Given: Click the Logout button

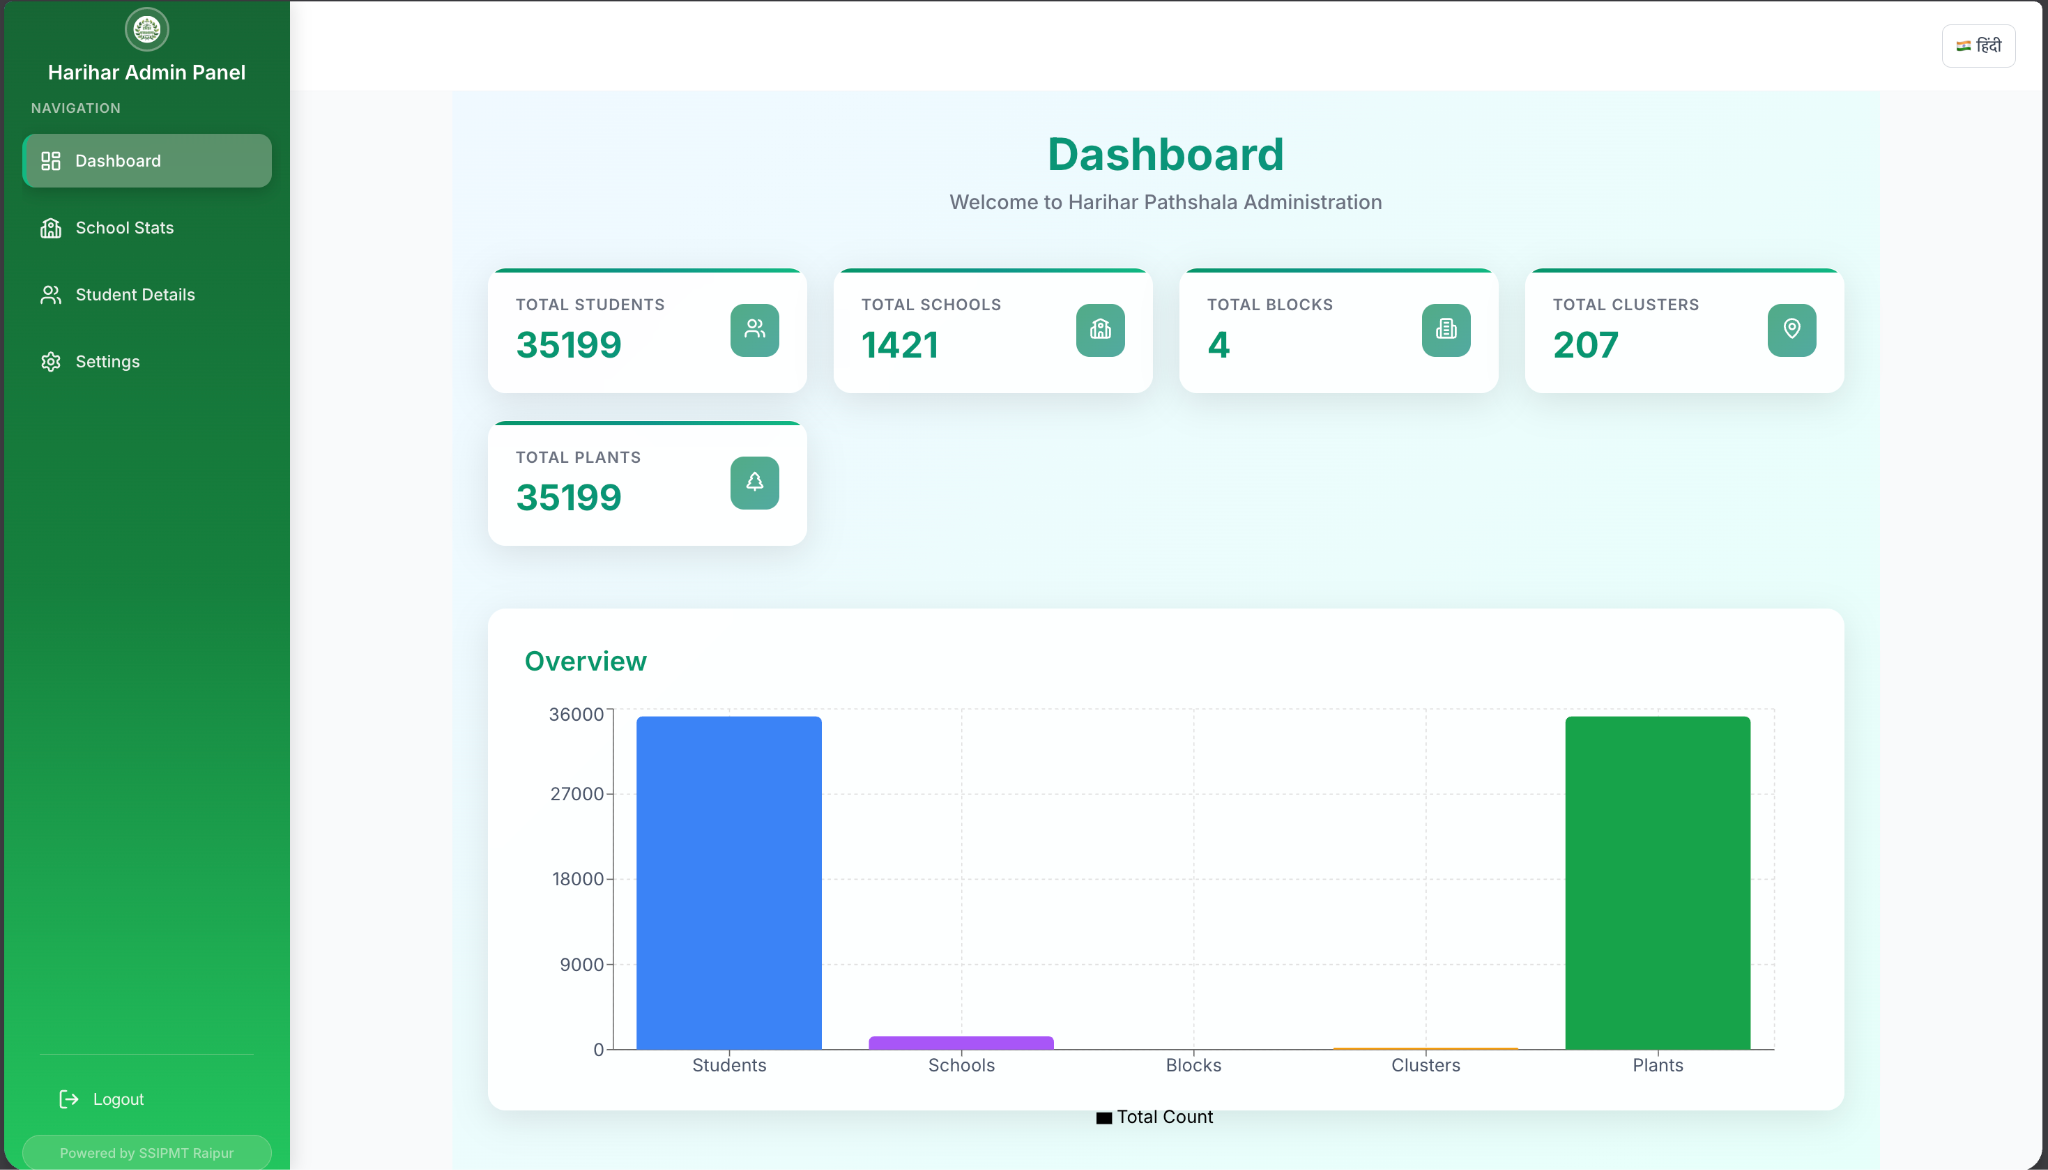Looking at the screenshot, I should [118, 1099].
